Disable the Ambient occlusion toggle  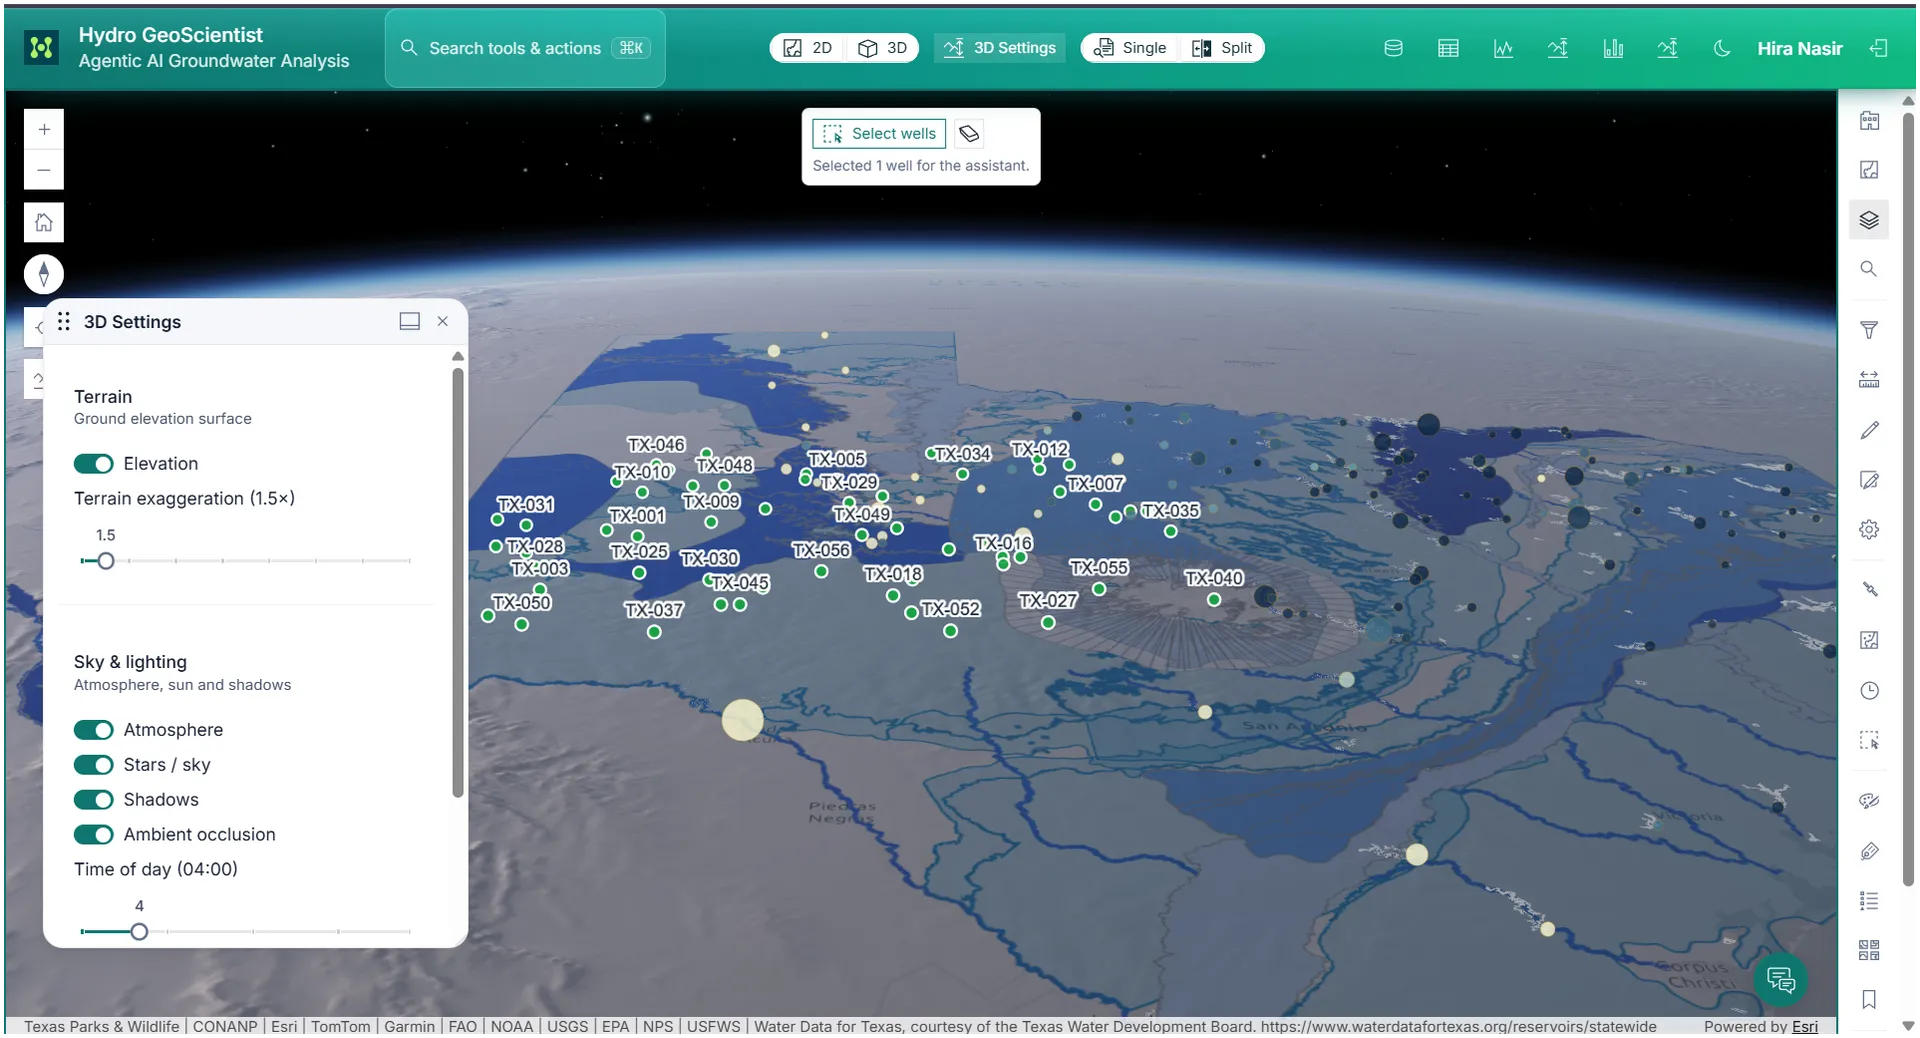(x=94, y=835)
